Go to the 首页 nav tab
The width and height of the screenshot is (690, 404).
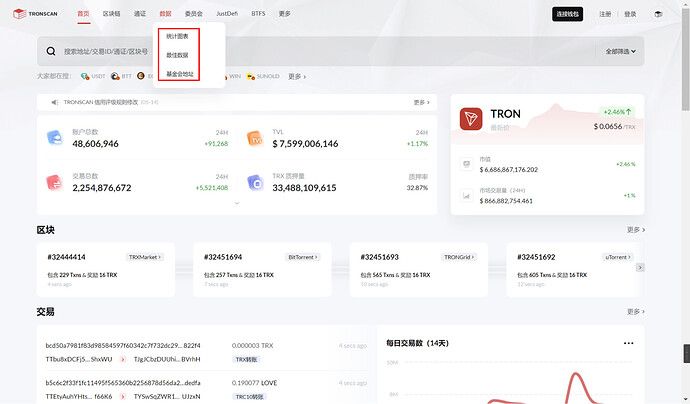pos(83,14)
